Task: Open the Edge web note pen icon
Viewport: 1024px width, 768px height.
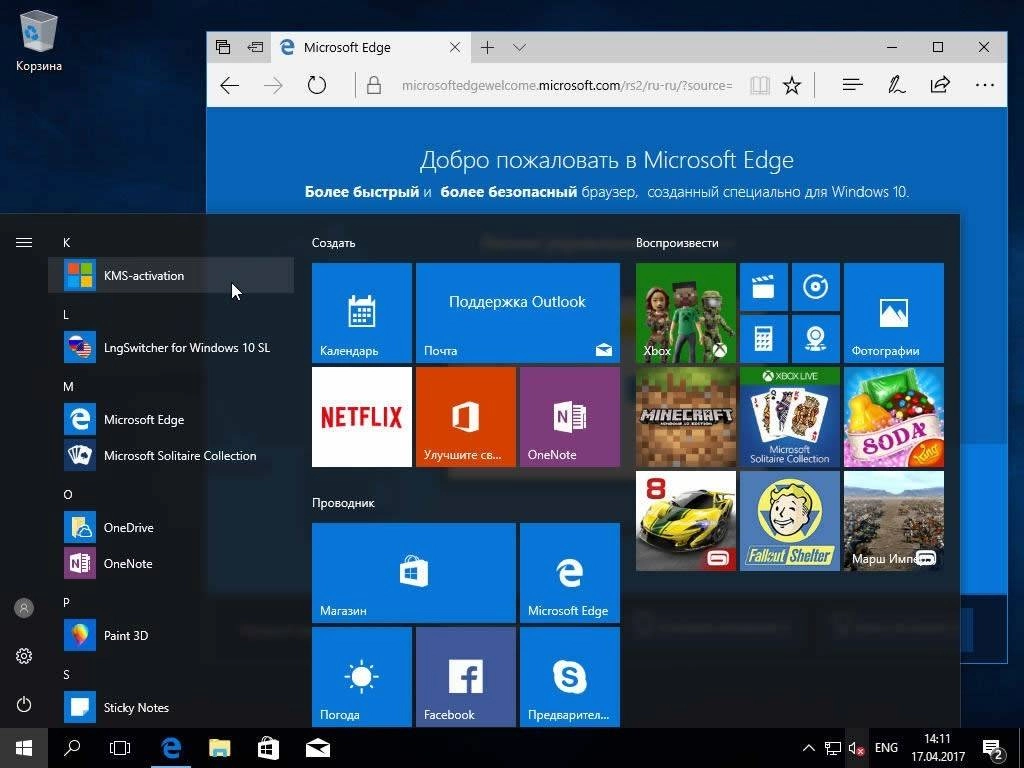Action: 896,85
